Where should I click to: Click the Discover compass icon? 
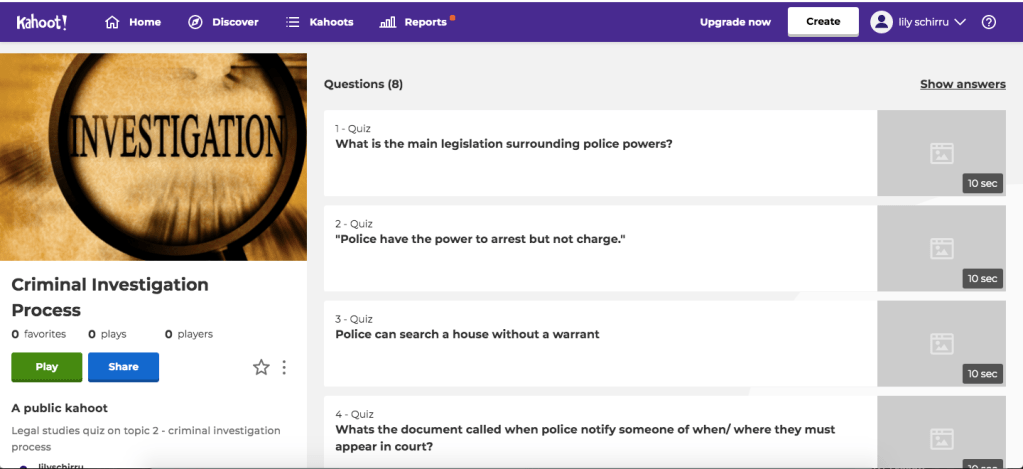(196, 22)
